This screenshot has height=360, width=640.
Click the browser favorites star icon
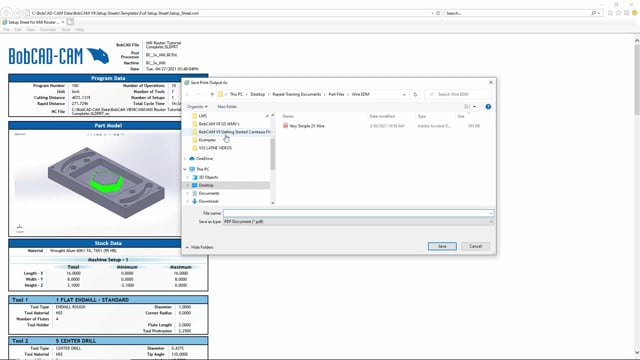tap(618, 13)
